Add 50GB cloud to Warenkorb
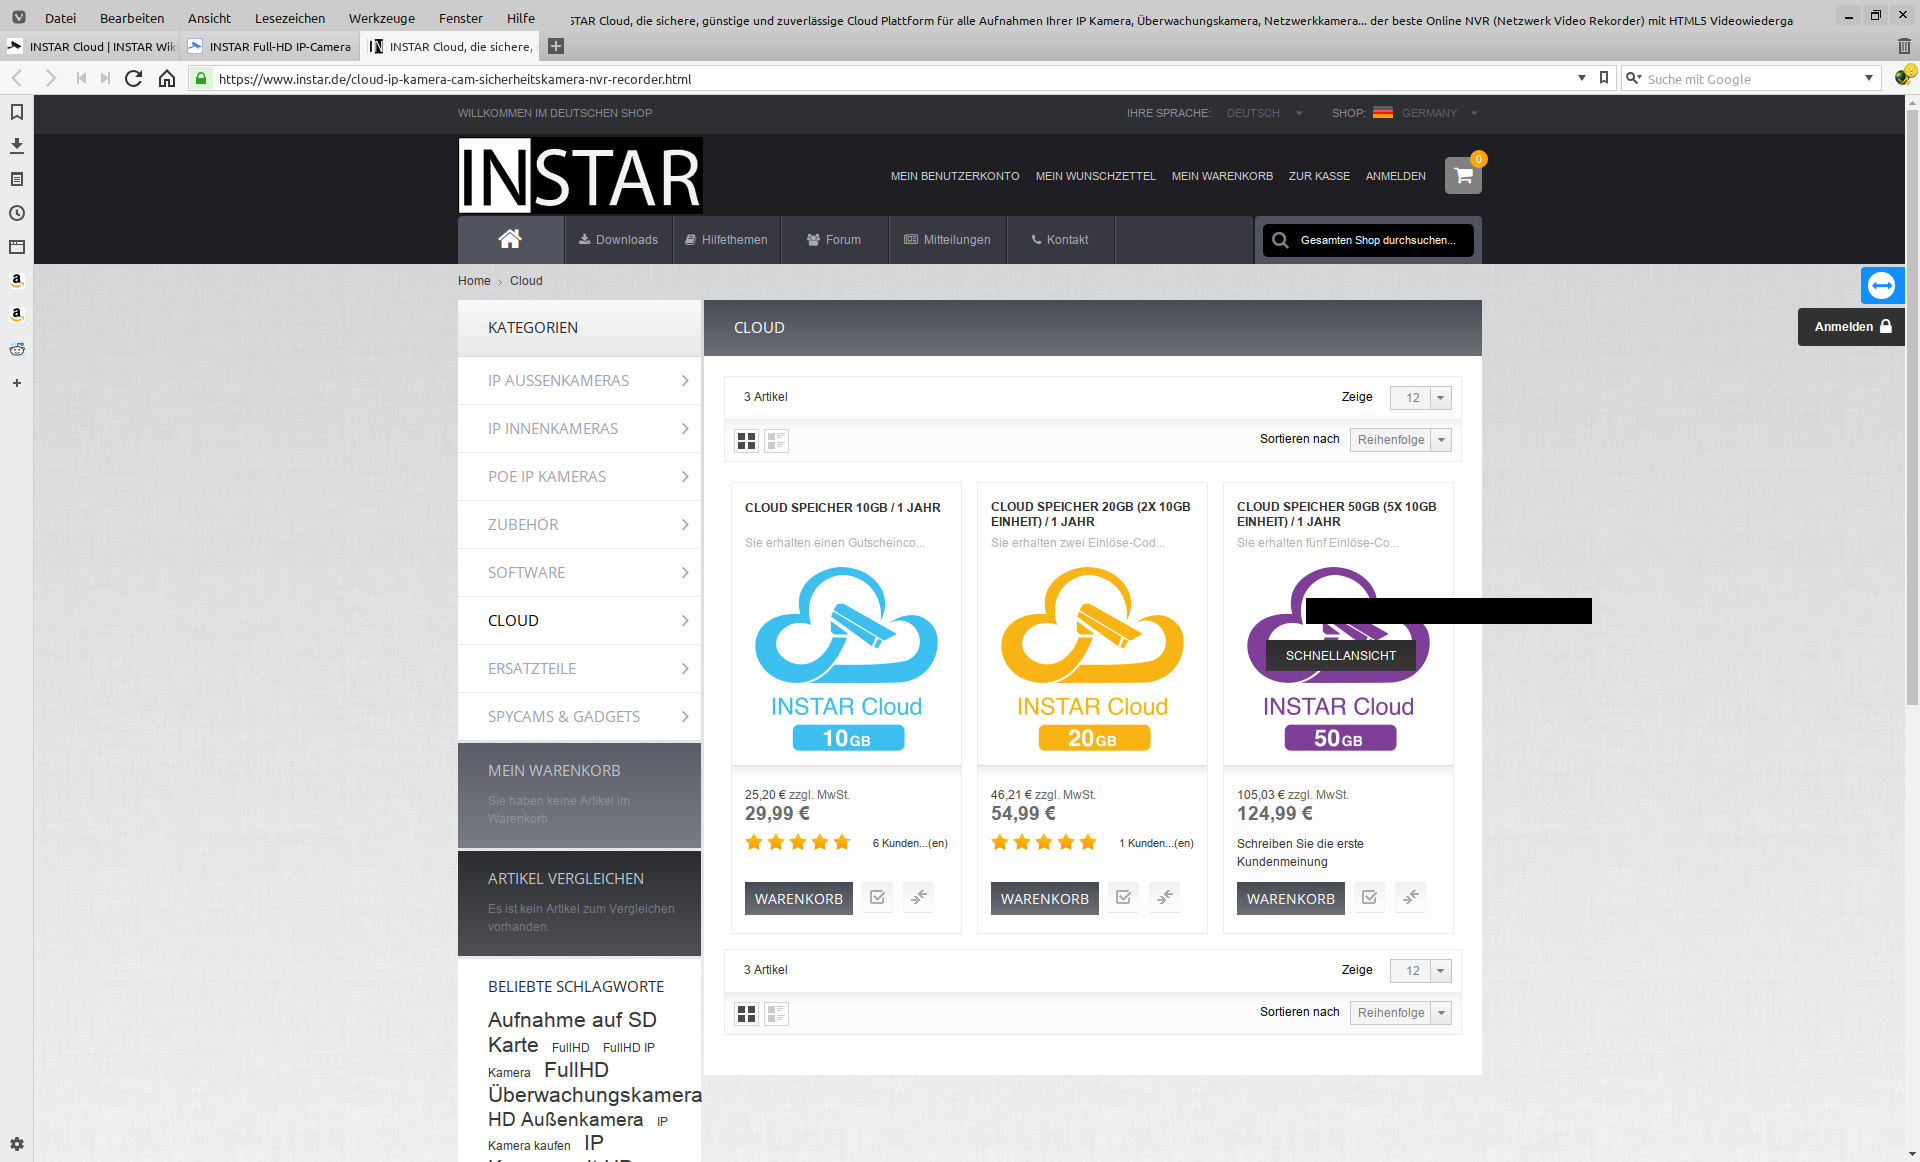The height and width of the screenshot is (1162, 1920). point(1290,898)
